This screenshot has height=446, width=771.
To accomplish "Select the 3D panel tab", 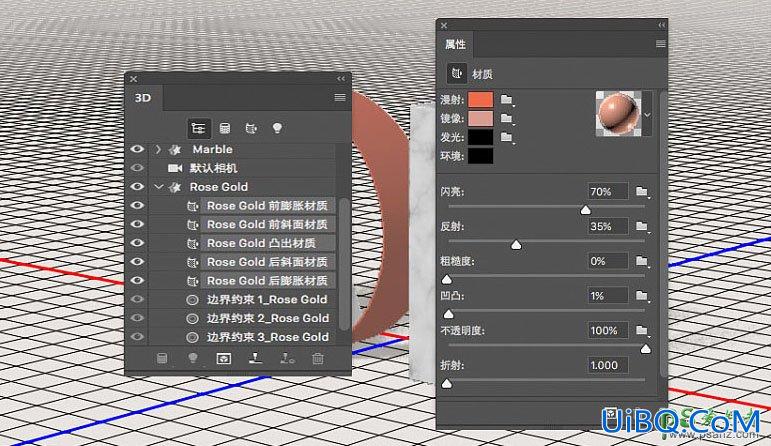I will [143, 98].
